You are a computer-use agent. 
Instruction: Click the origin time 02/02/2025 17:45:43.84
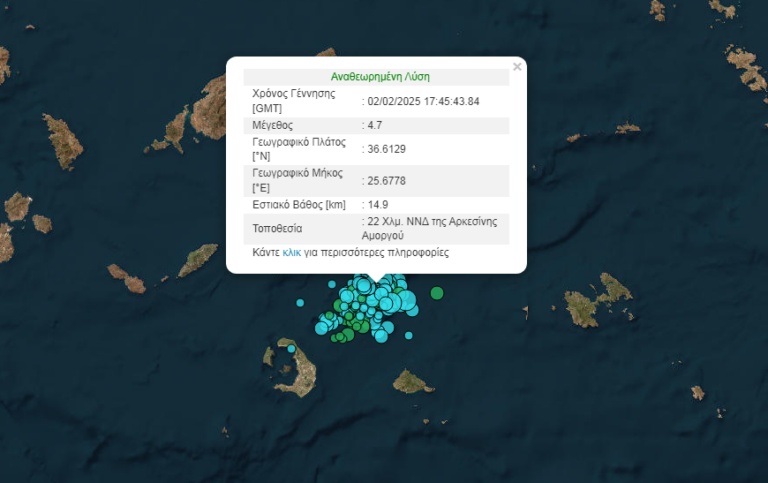(x=422, y=101)
